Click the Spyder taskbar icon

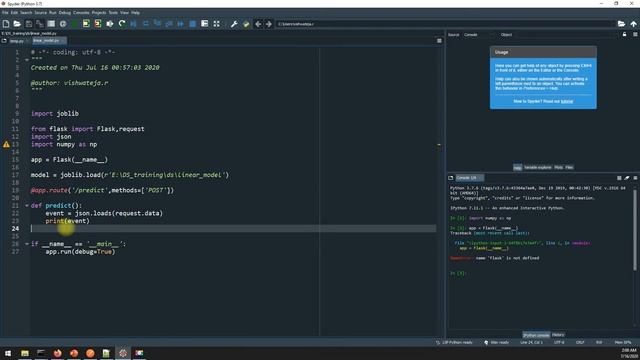pos(123,353)
